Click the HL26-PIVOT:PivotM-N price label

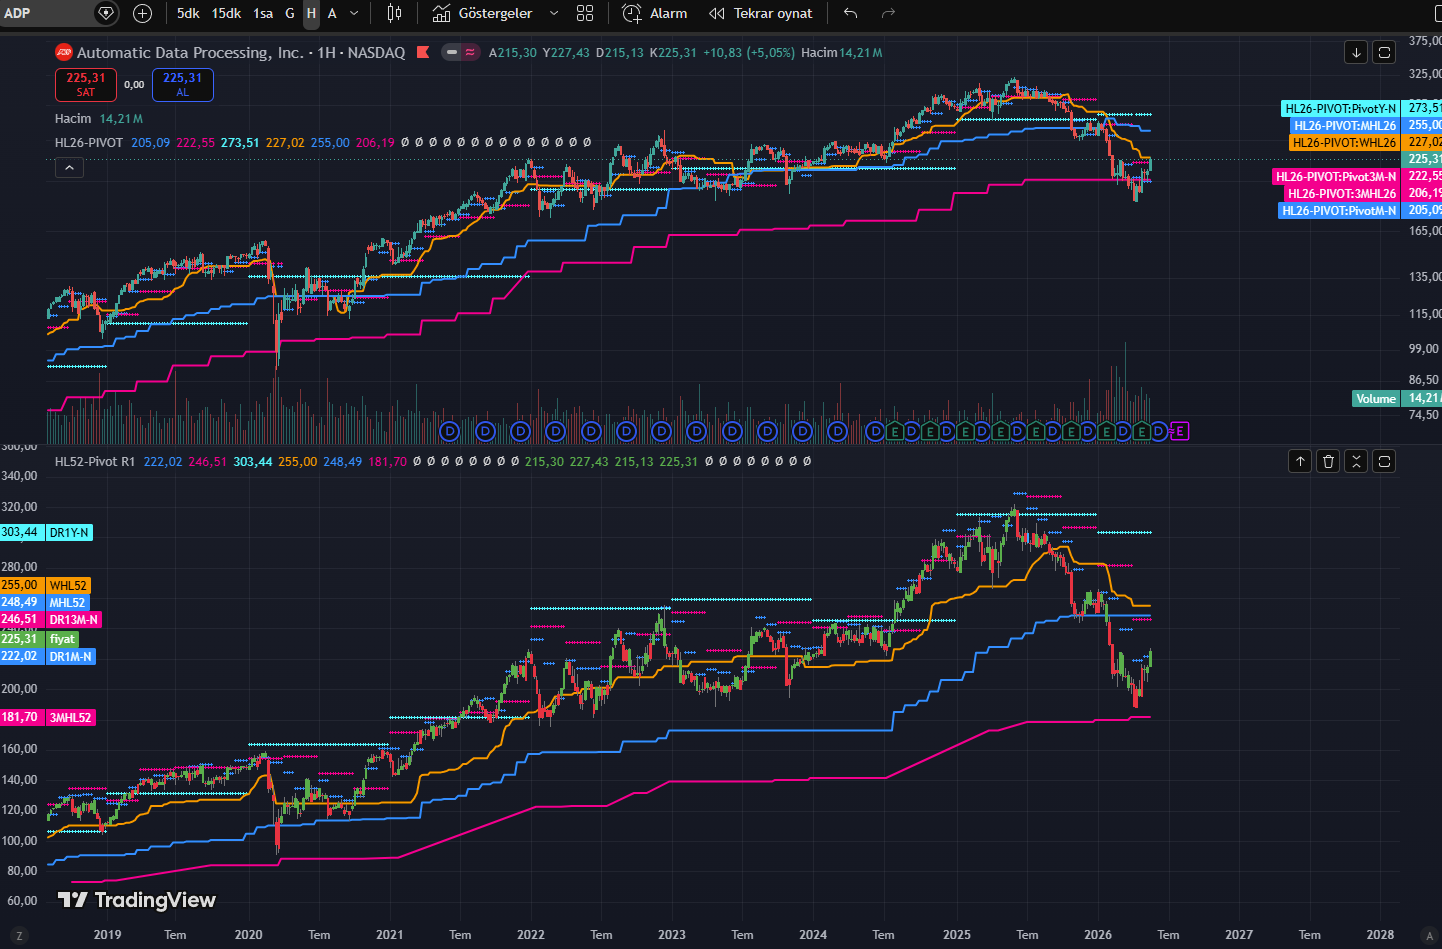point(1339,210)
